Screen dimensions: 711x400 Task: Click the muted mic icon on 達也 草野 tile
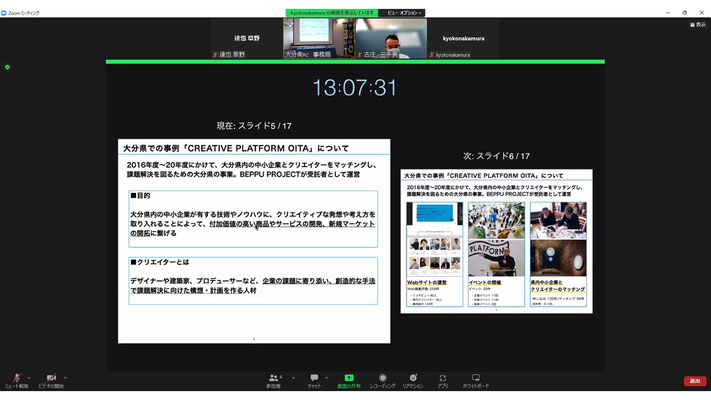click(x=215, y=54)
